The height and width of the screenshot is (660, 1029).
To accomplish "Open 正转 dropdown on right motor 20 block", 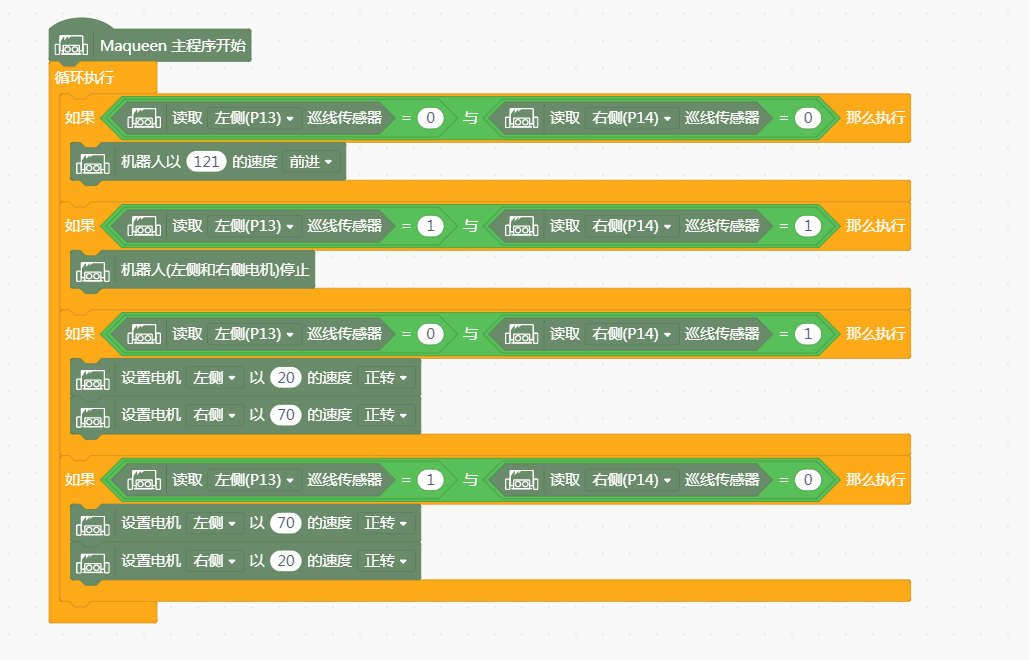I will pos(387,561).
